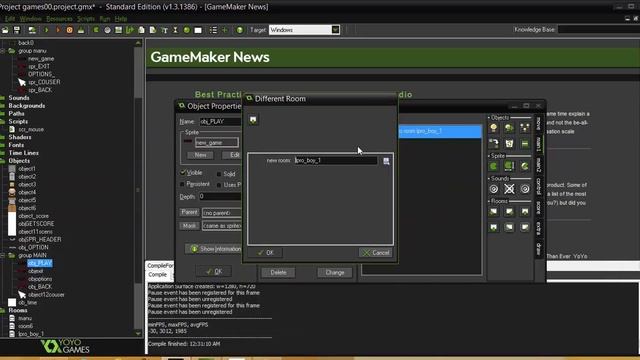640x360 pixels.
Task: Collapse the Scripts folder in the tree
Action: [x=2, y=122]
